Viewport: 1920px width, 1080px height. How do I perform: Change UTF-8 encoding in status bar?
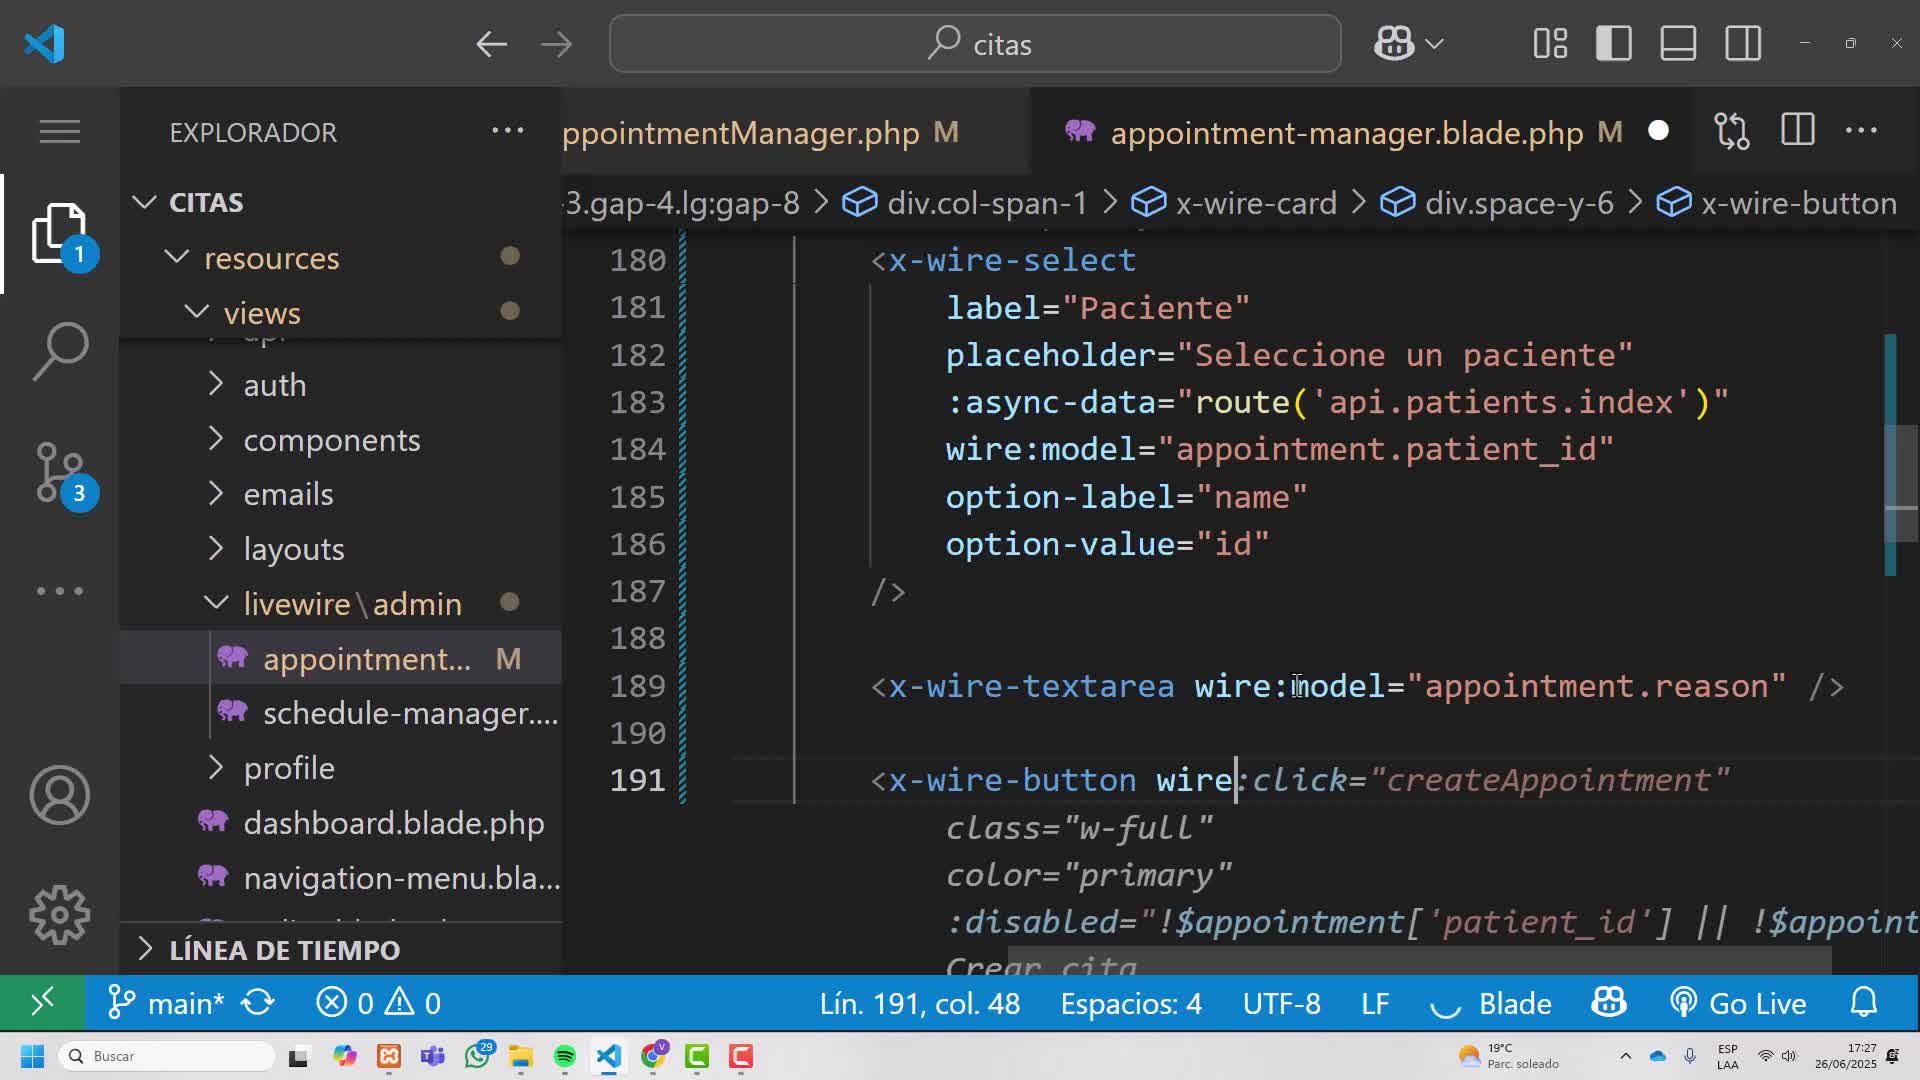pos(1281,1003)
